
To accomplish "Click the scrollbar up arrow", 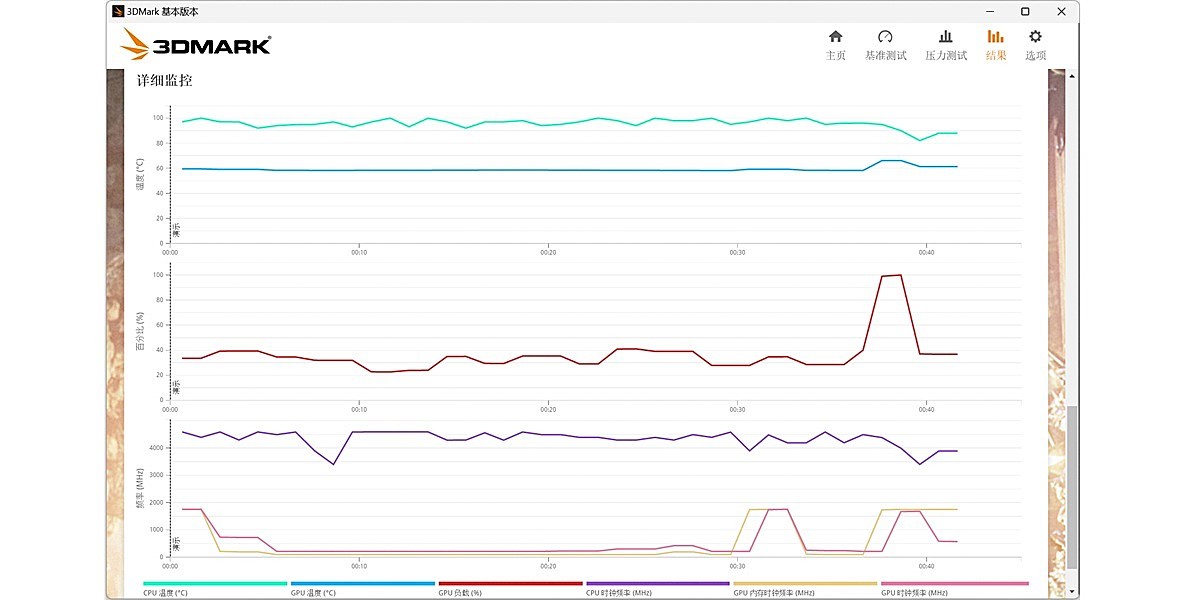I will 1073,75.
